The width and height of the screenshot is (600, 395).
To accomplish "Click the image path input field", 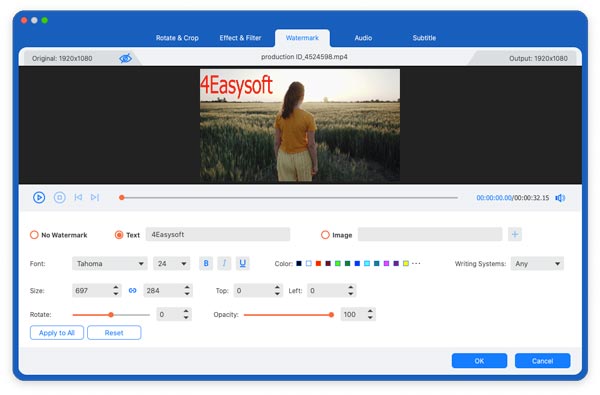I will pos(430,234).
